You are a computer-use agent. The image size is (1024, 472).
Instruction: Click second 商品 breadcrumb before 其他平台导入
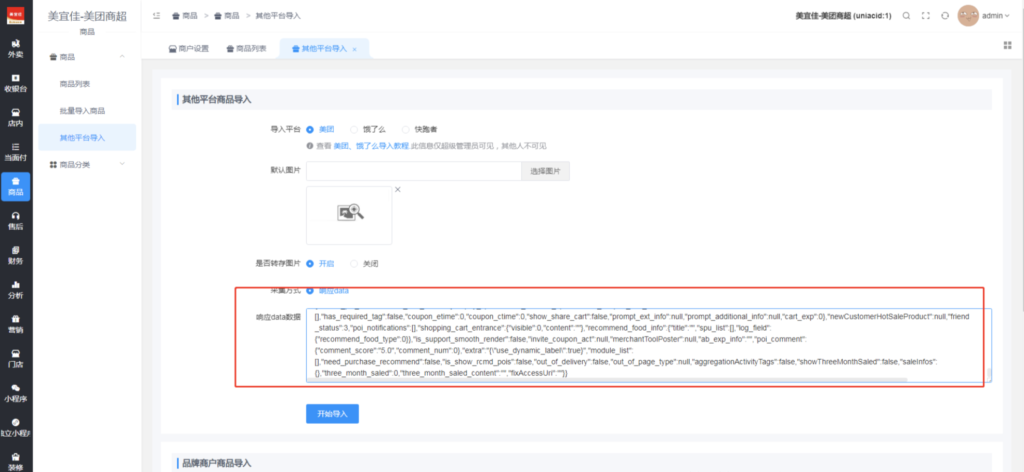(x=229, y=16)
